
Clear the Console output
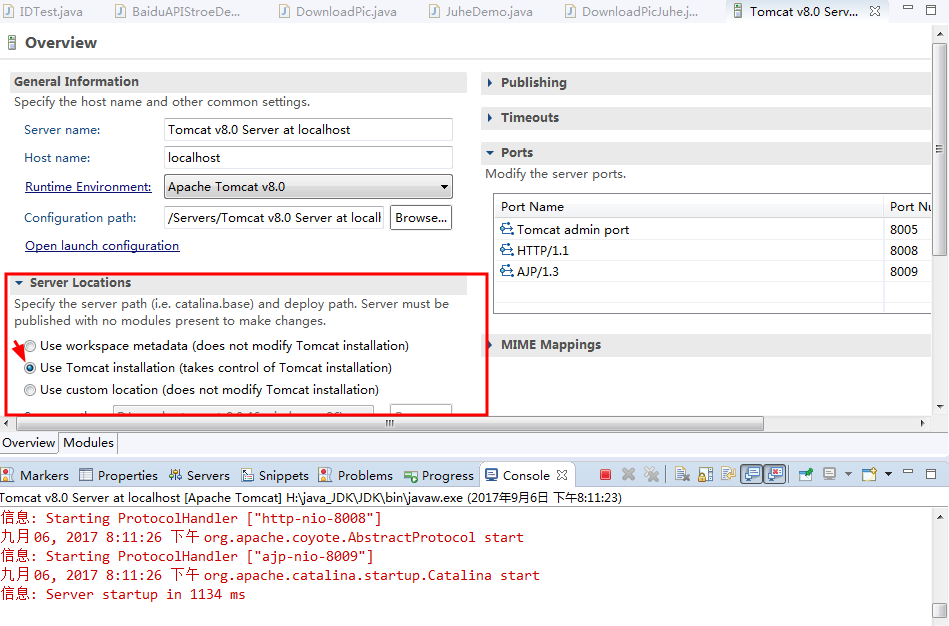pyautogui.click(x=682, y=475)
